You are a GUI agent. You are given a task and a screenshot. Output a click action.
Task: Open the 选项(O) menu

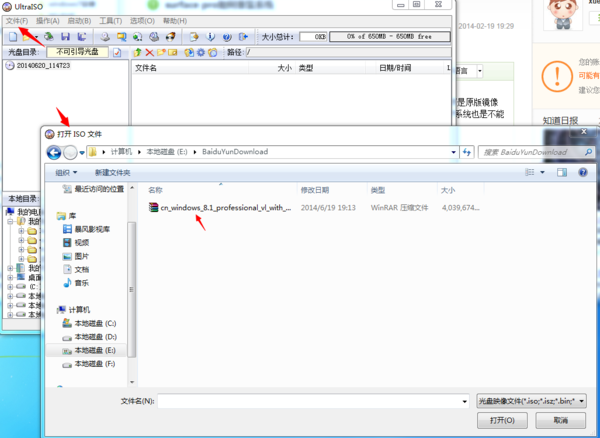coord(142,21)
